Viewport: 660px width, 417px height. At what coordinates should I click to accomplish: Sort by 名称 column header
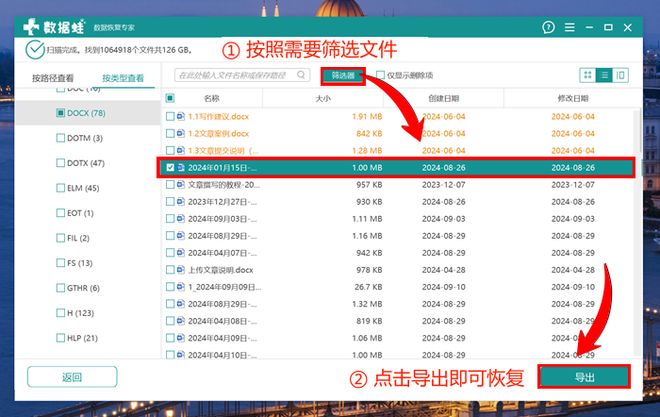[212, 98]
